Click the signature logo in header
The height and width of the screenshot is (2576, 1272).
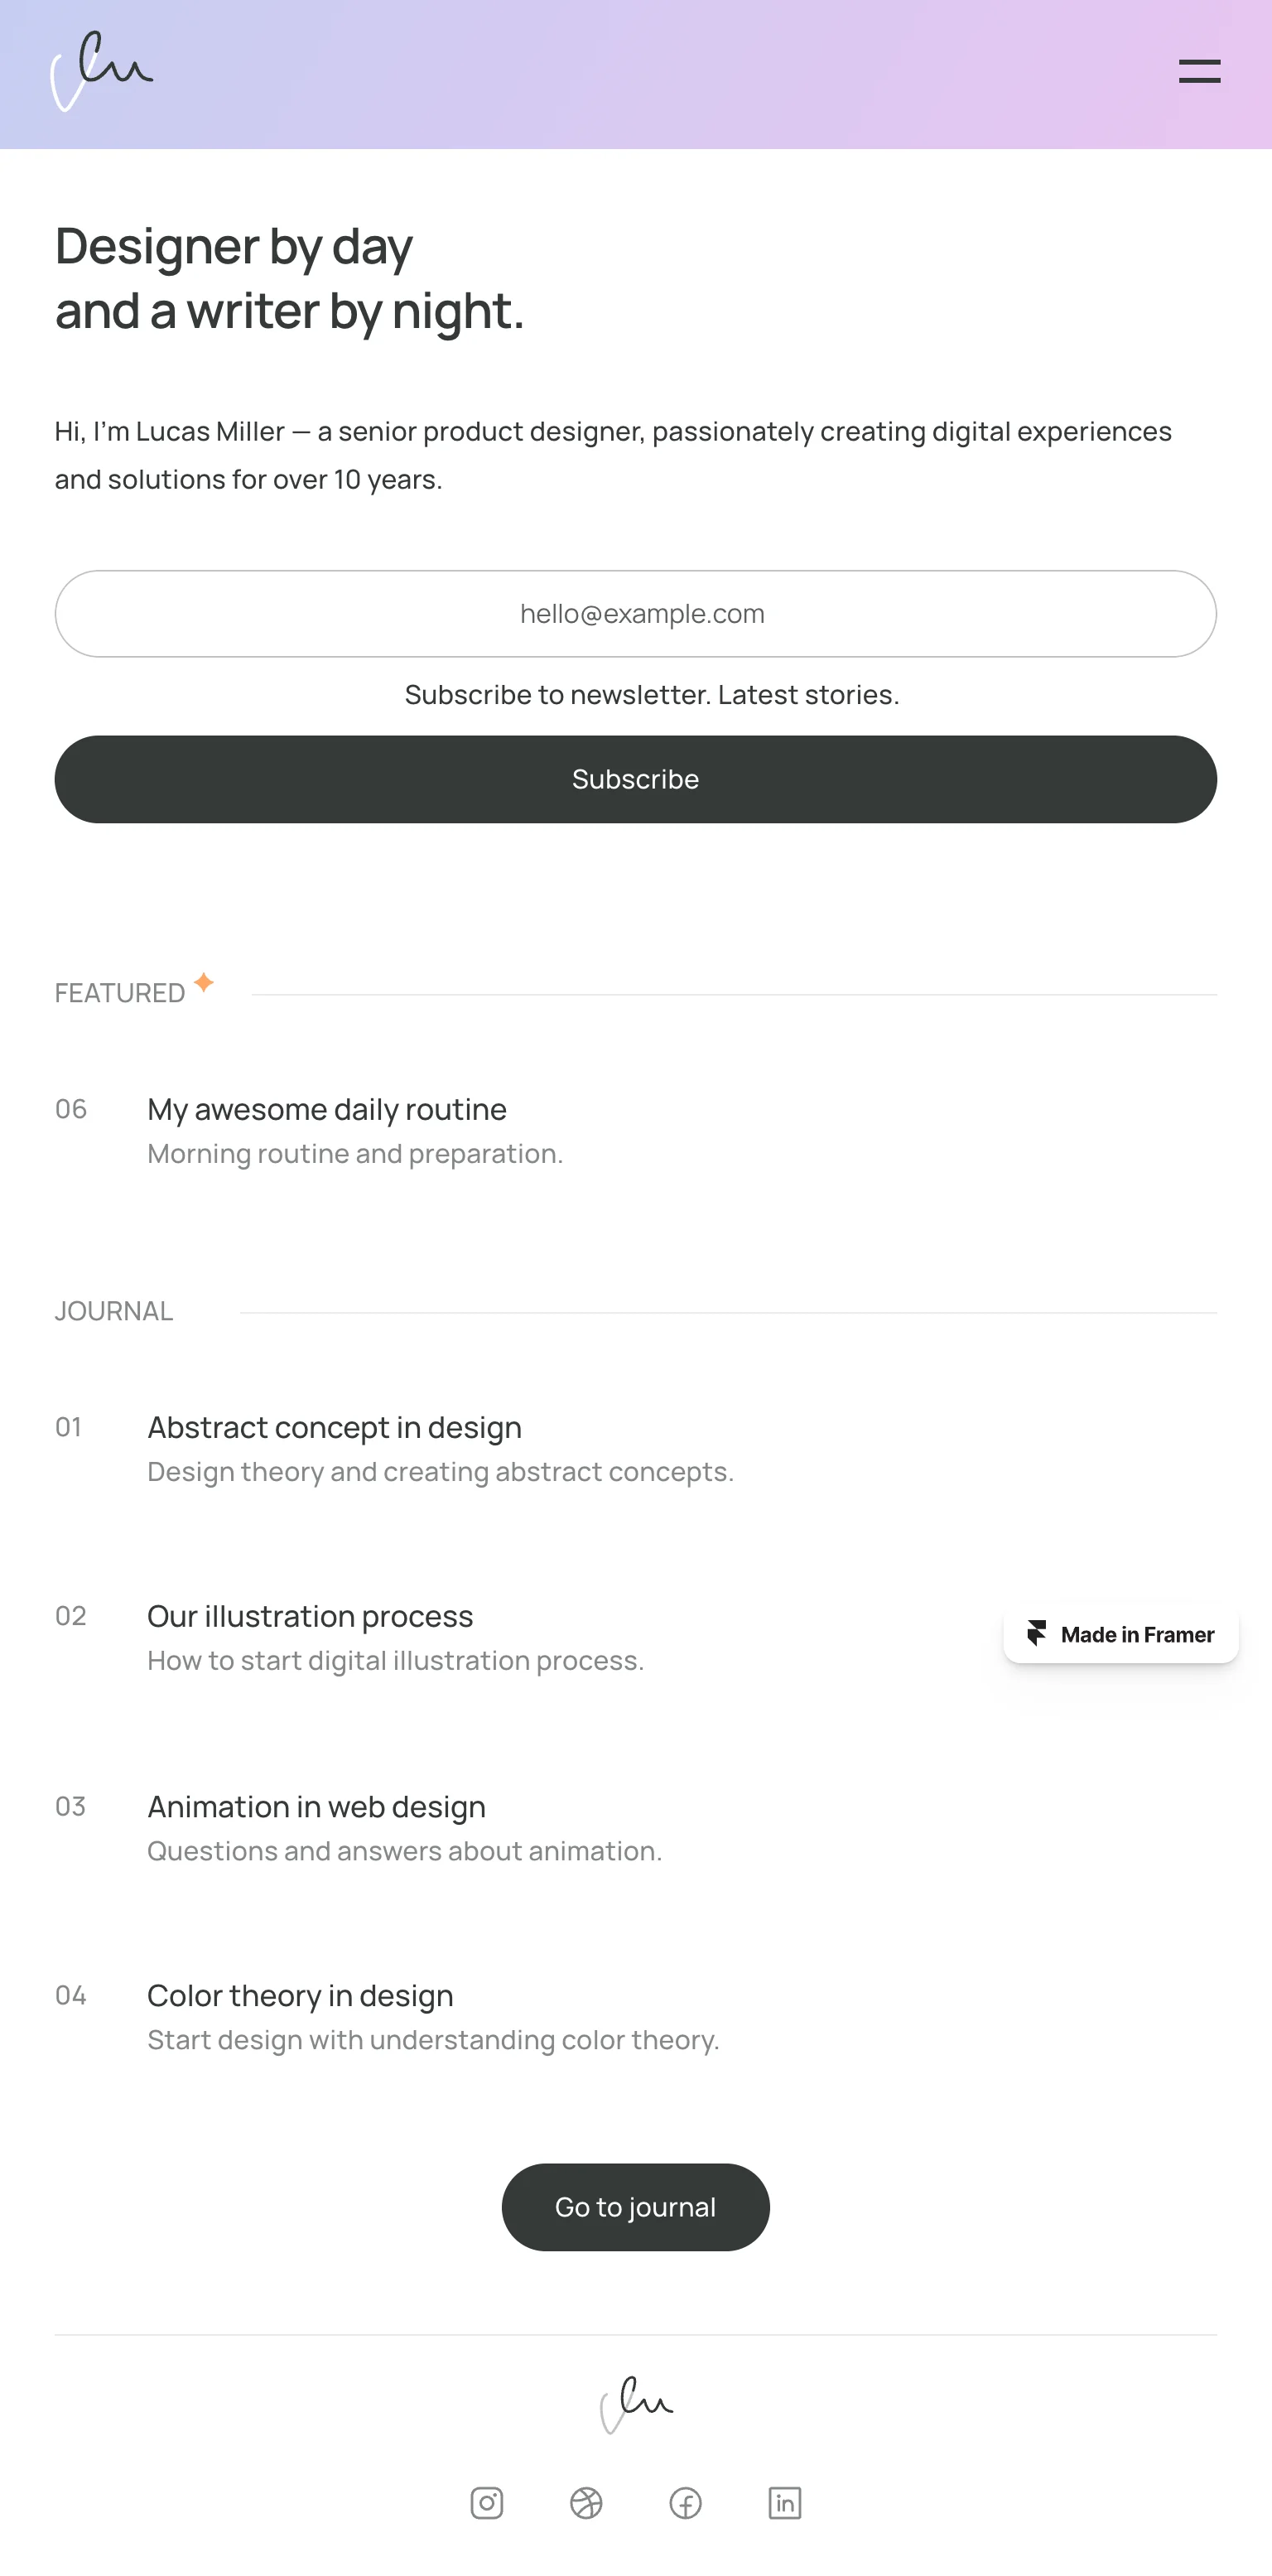tap(101, 71)
